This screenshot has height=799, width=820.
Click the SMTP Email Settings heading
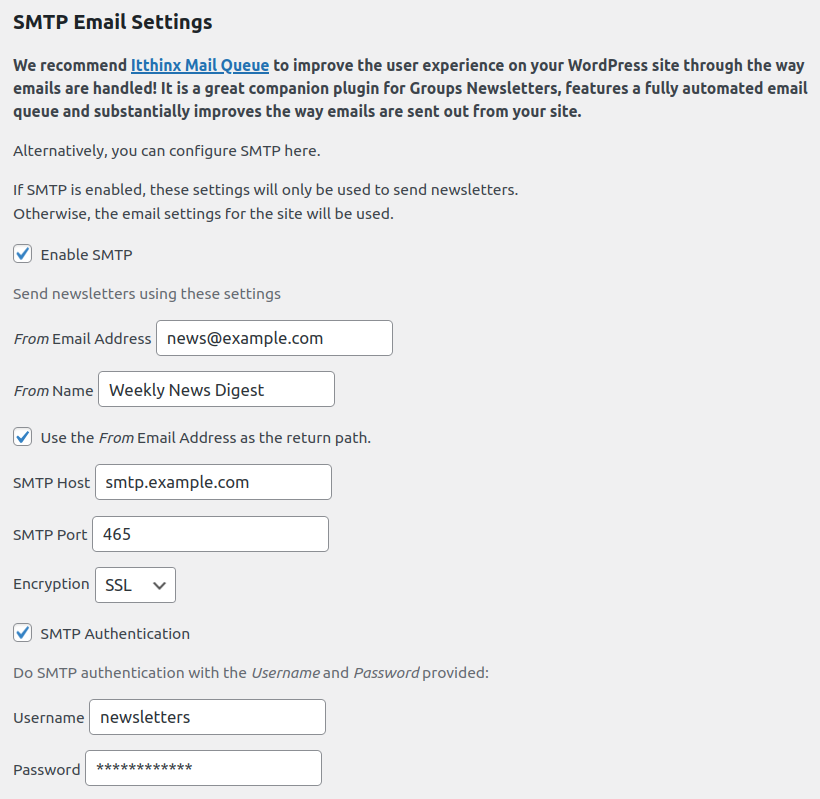pos(113,21)
